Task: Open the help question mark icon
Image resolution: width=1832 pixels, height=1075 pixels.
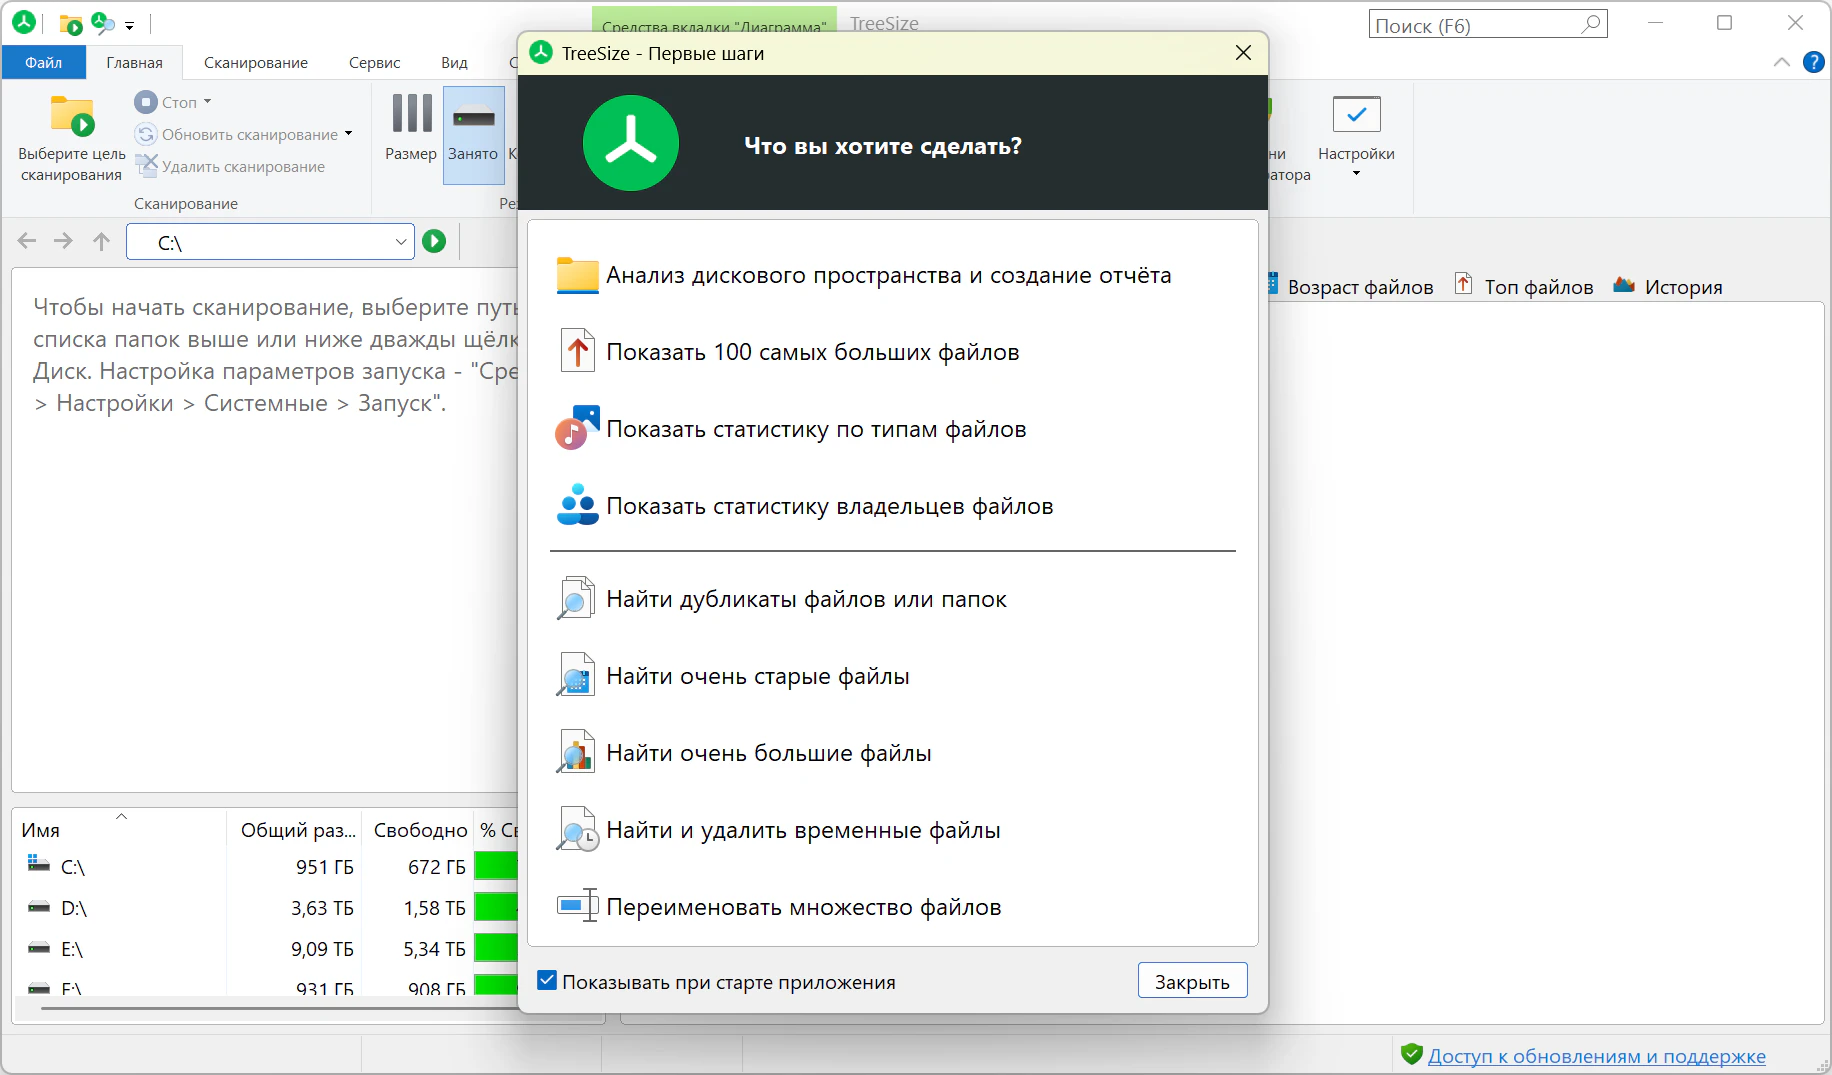Action: pyautogui.click(x=1813, y=62)
